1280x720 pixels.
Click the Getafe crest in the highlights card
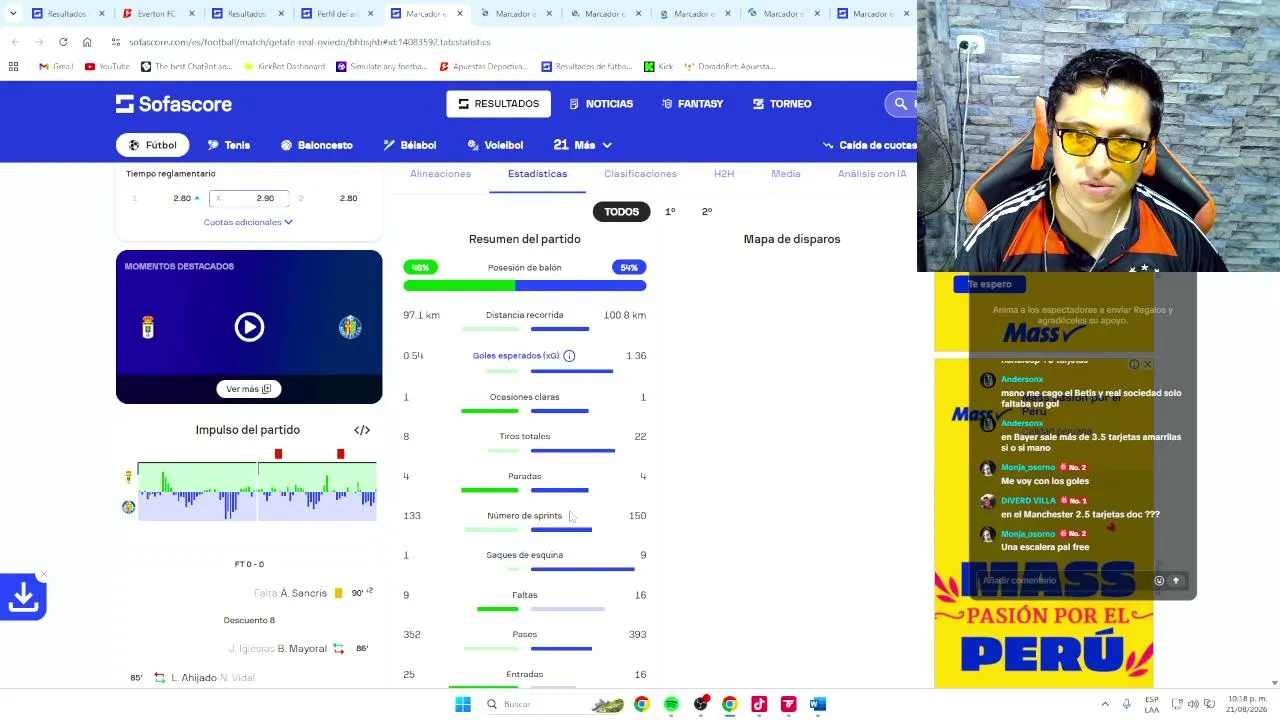click(x=350, y=327)
